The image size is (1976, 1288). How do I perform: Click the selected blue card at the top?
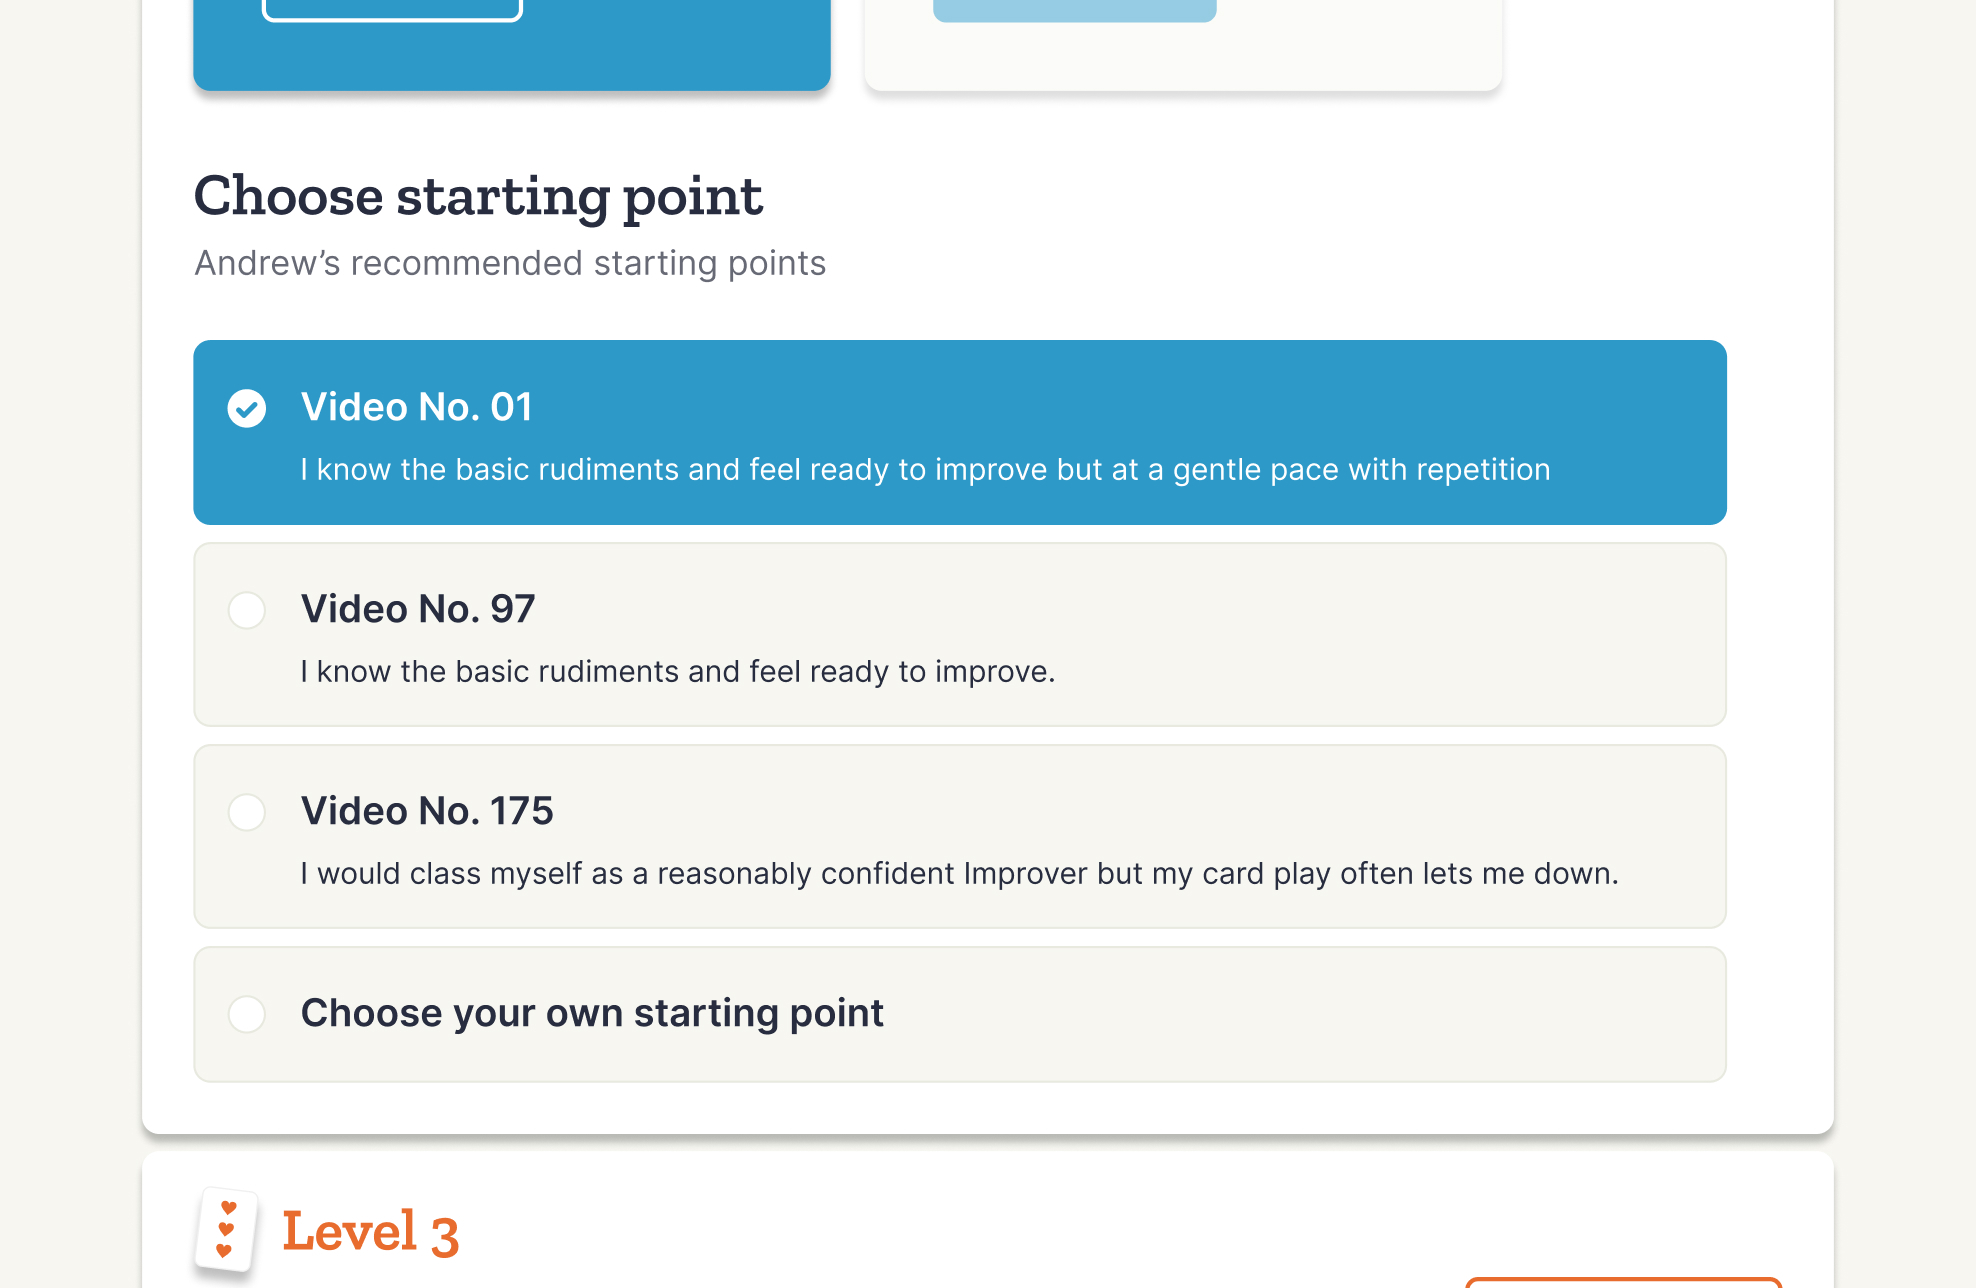(511, 45)
